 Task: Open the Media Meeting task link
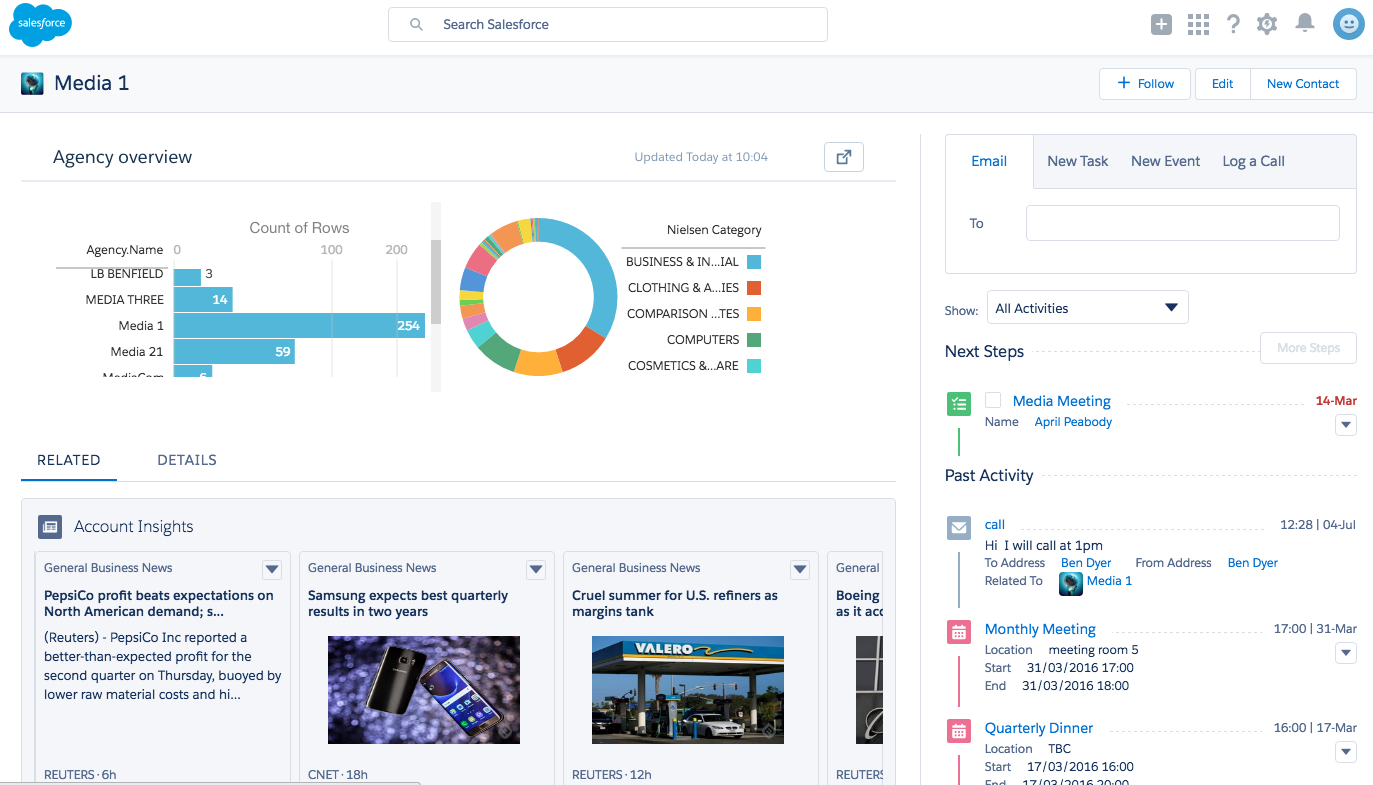click(x=1061, y=401)
